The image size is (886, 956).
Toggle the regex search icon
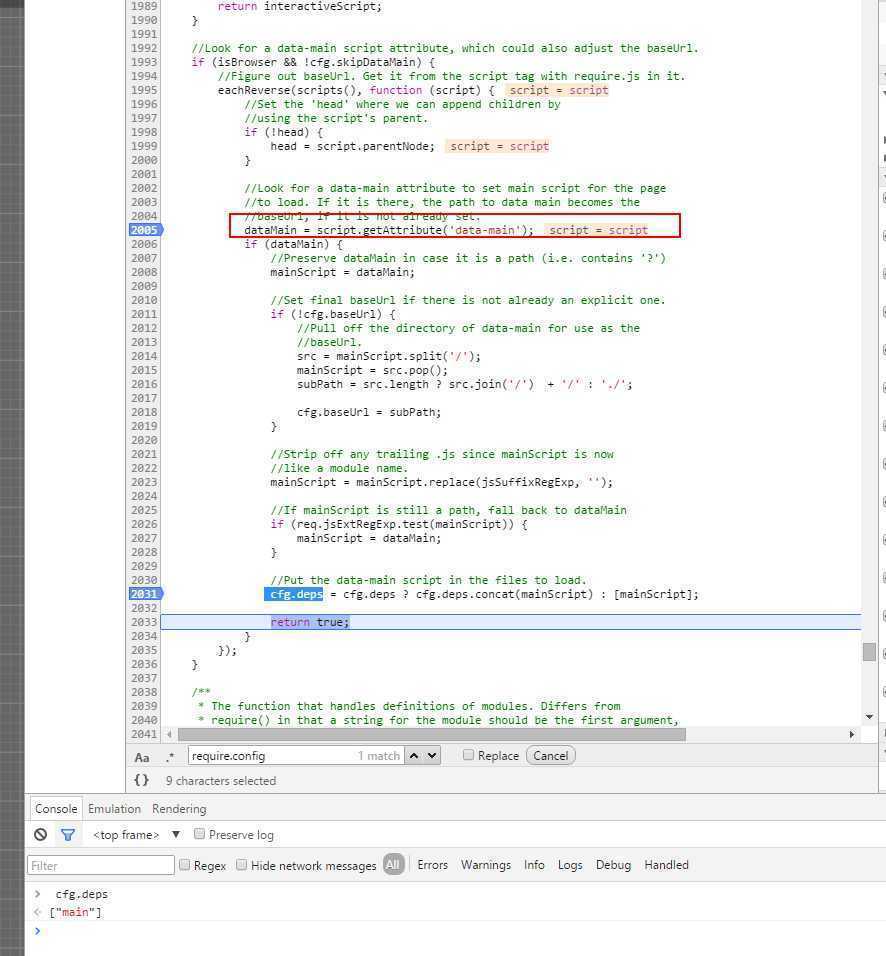click(170, 757)
